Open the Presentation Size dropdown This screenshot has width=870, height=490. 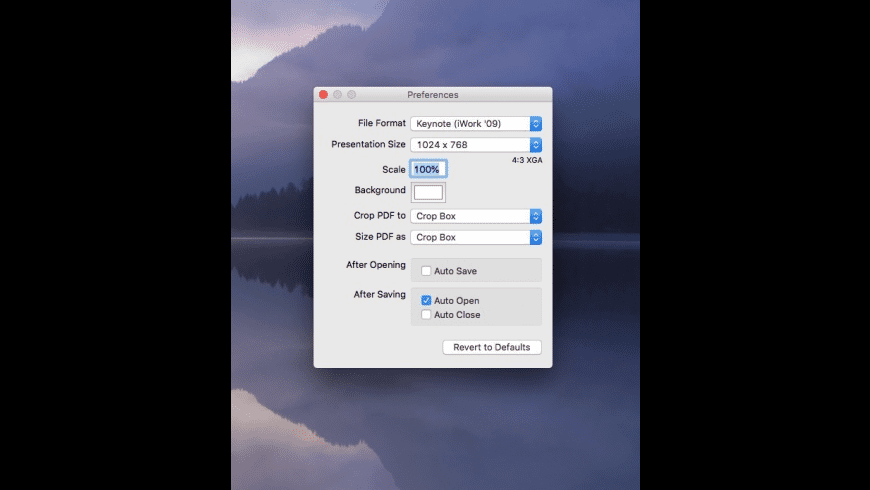click(x=476, y=144)
